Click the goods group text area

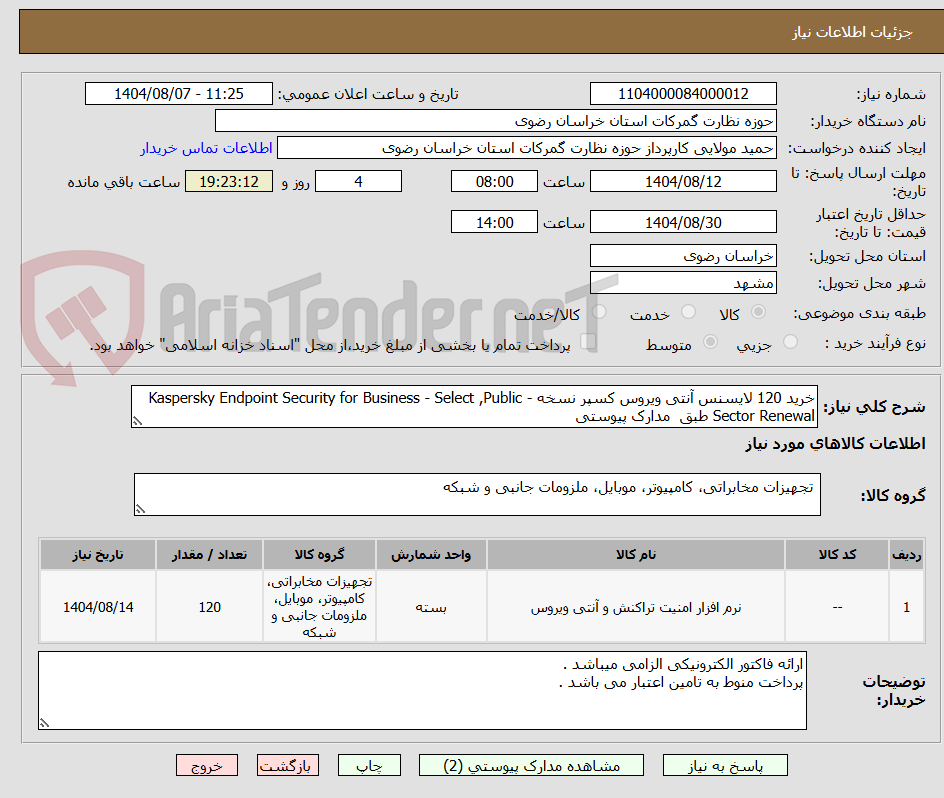(x=477, y=494)
